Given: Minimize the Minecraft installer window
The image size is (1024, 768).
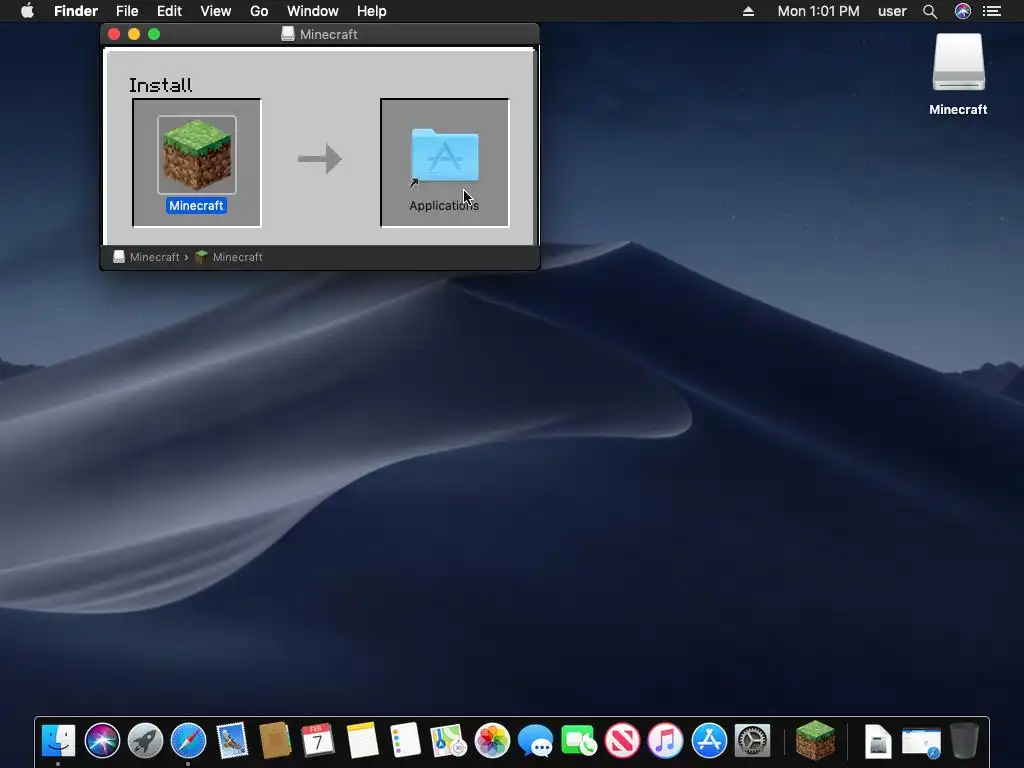Looking at the screenshot, I should [x=134, y=34].
